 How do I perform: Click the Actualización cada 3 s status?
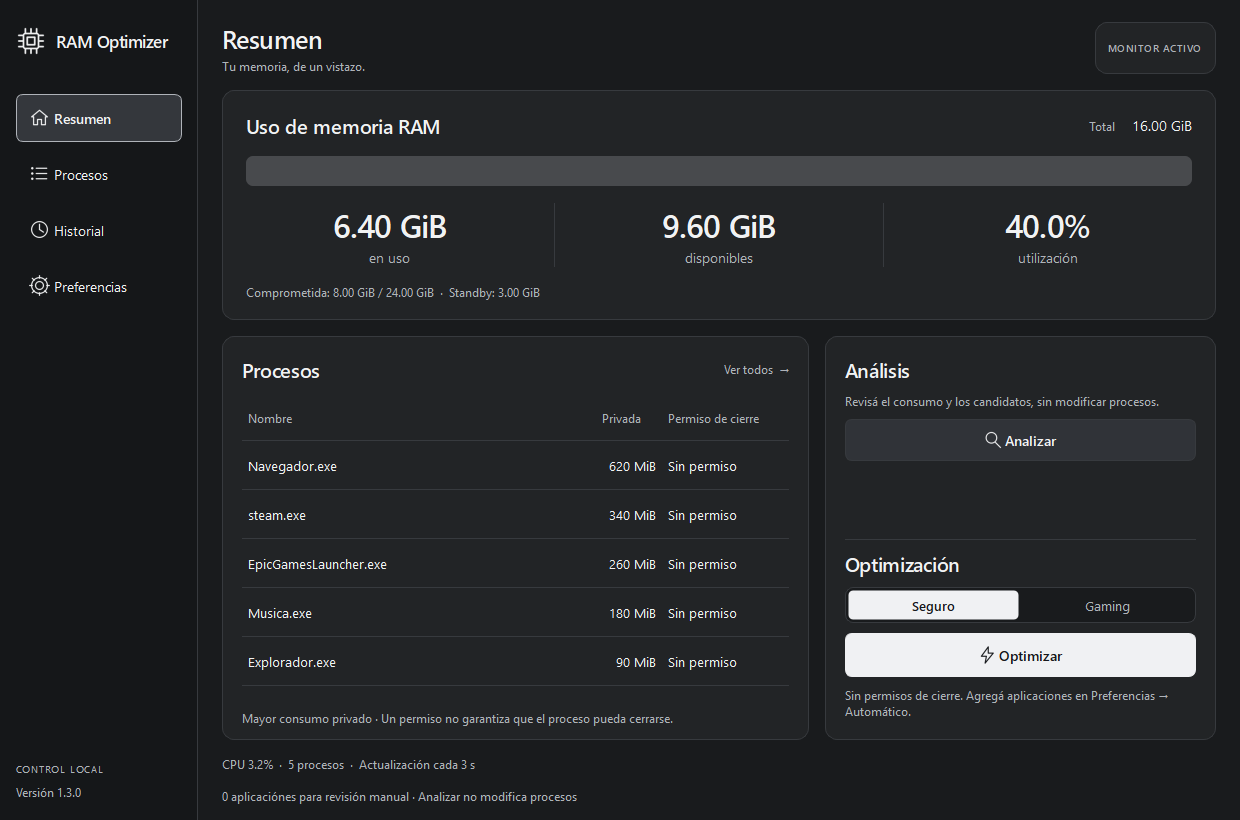(x=417, y=765)
